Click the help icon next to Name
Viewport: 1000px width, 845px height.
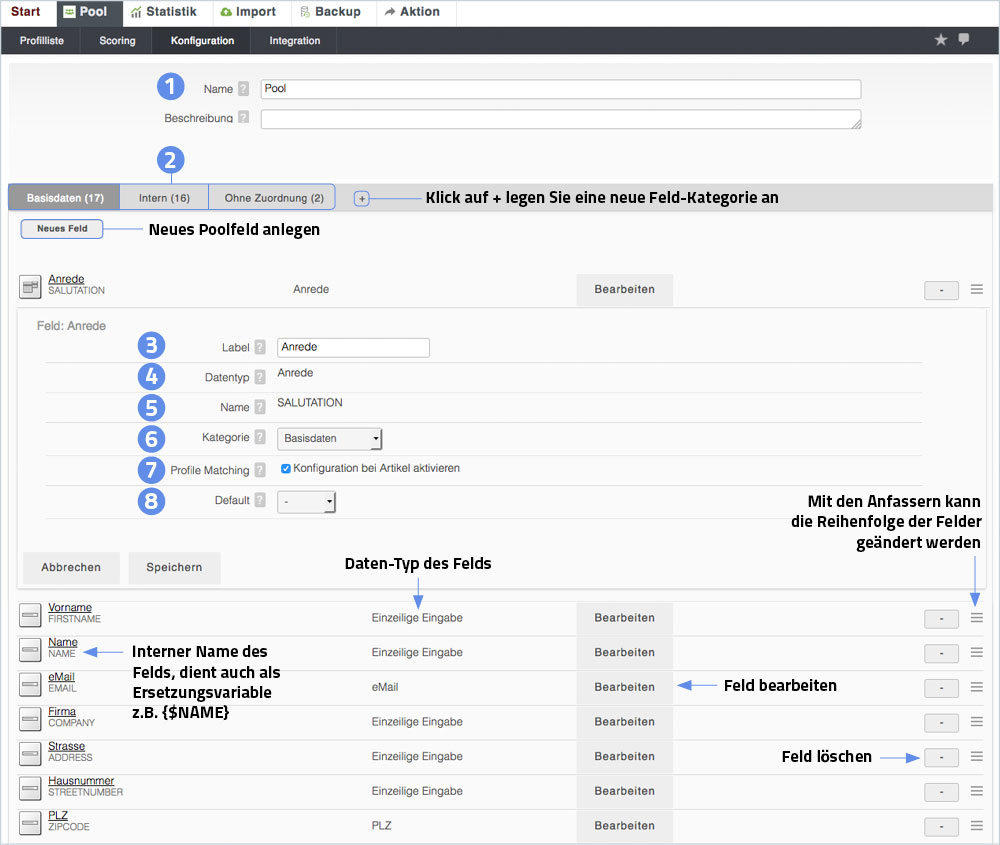tap(243, 89)
